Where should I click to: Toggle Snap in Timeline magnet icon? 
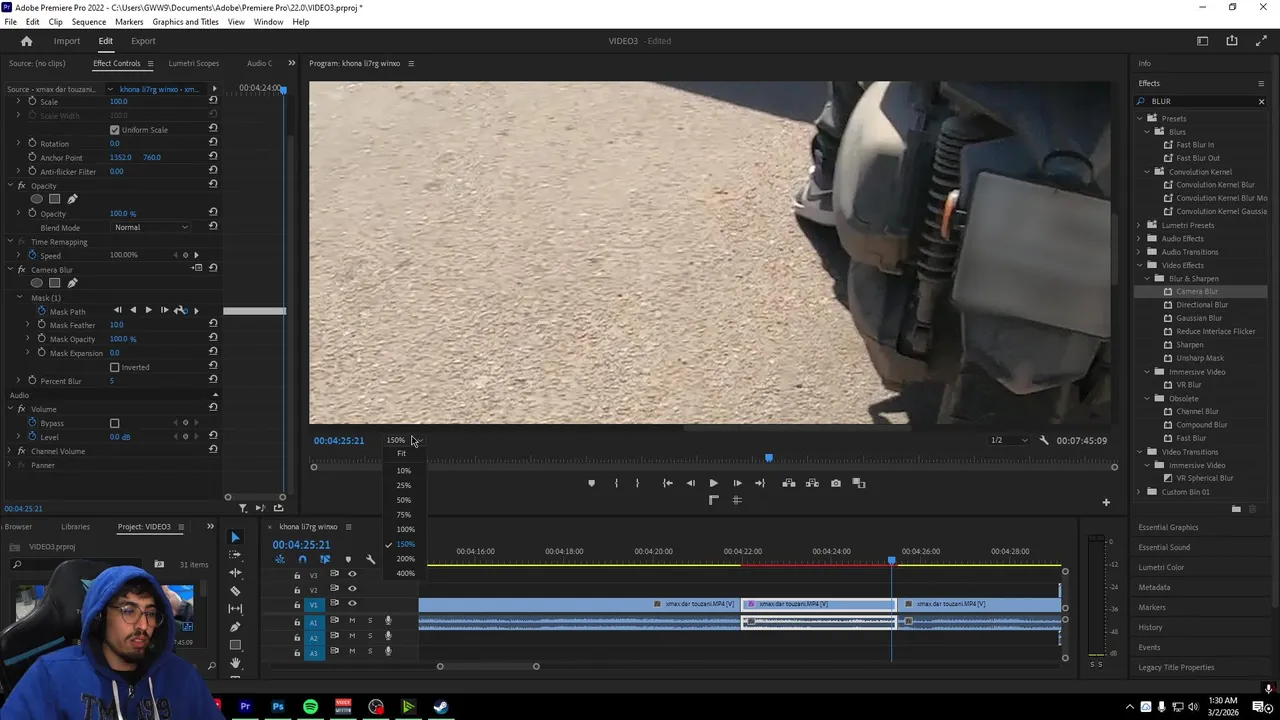(x=302, y=559)
